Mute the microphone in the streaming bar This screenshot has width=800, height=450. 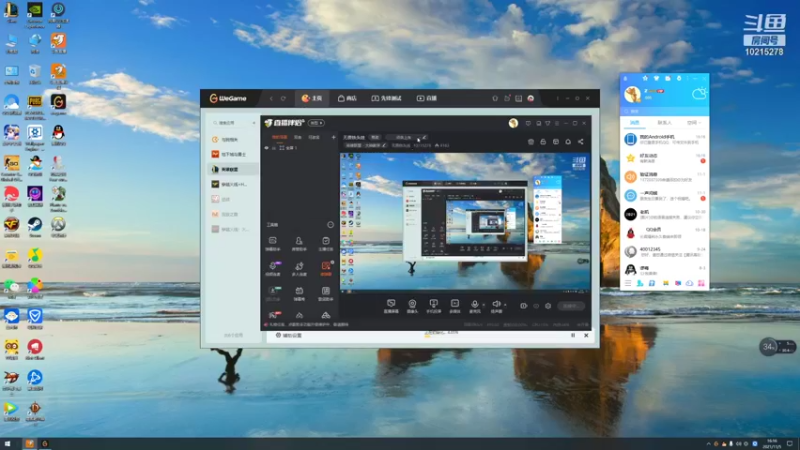474,306
